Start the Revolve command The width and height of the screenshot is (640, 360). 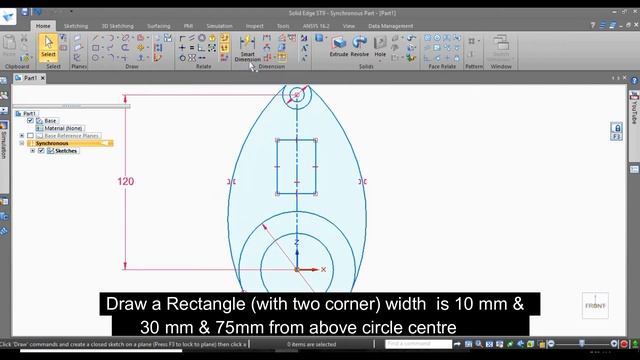click(360, 46)
